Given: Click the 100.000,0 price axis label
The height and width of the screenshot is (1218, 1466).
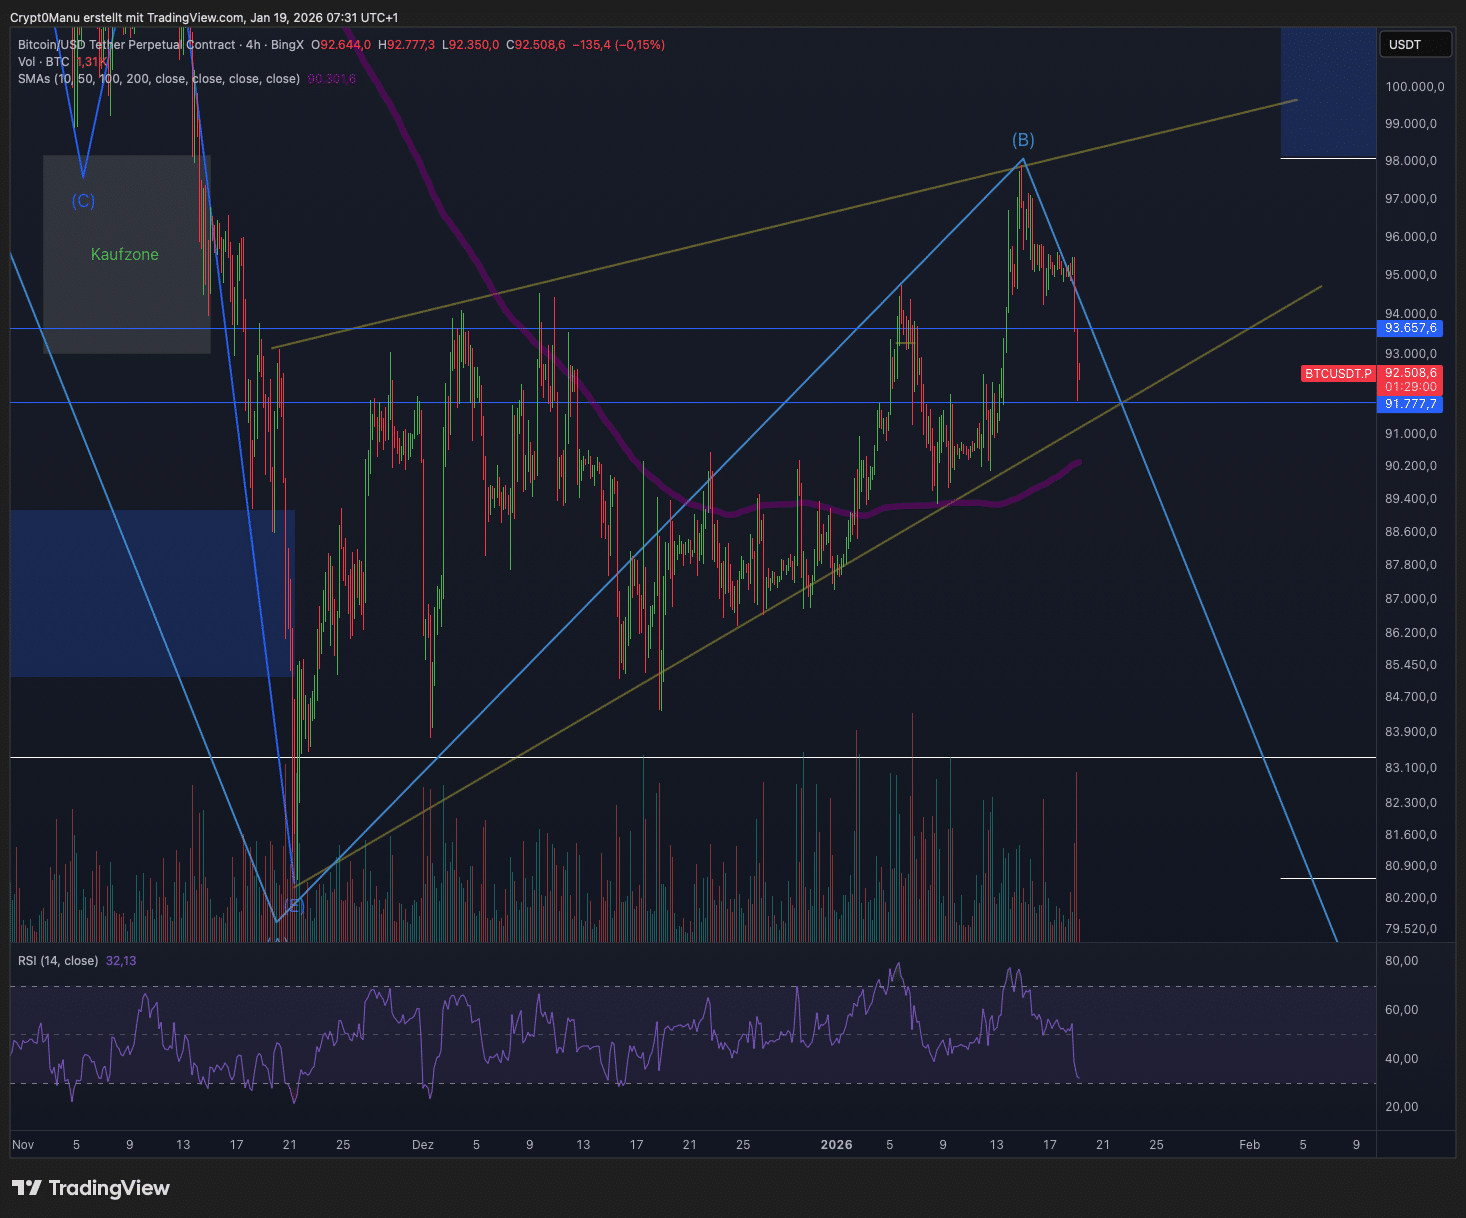Looking at the screenshot, I should (1414, 87).
